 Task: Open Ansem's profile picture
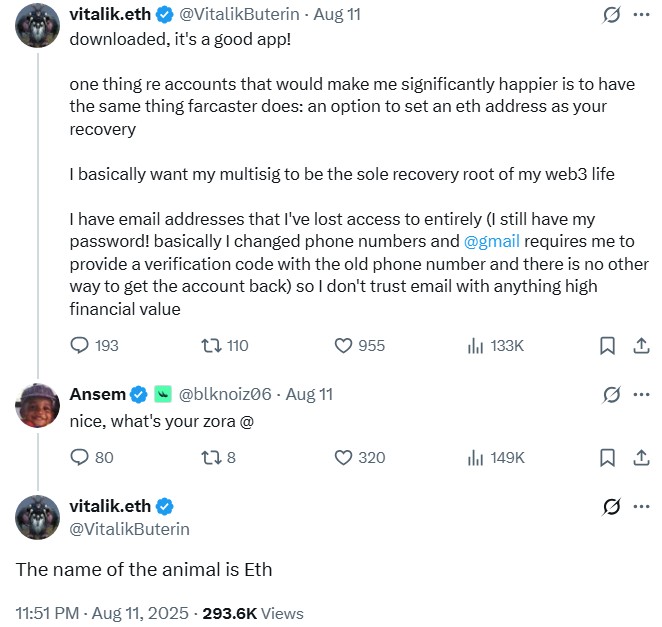pyautogui.click(x=37, y=405)
